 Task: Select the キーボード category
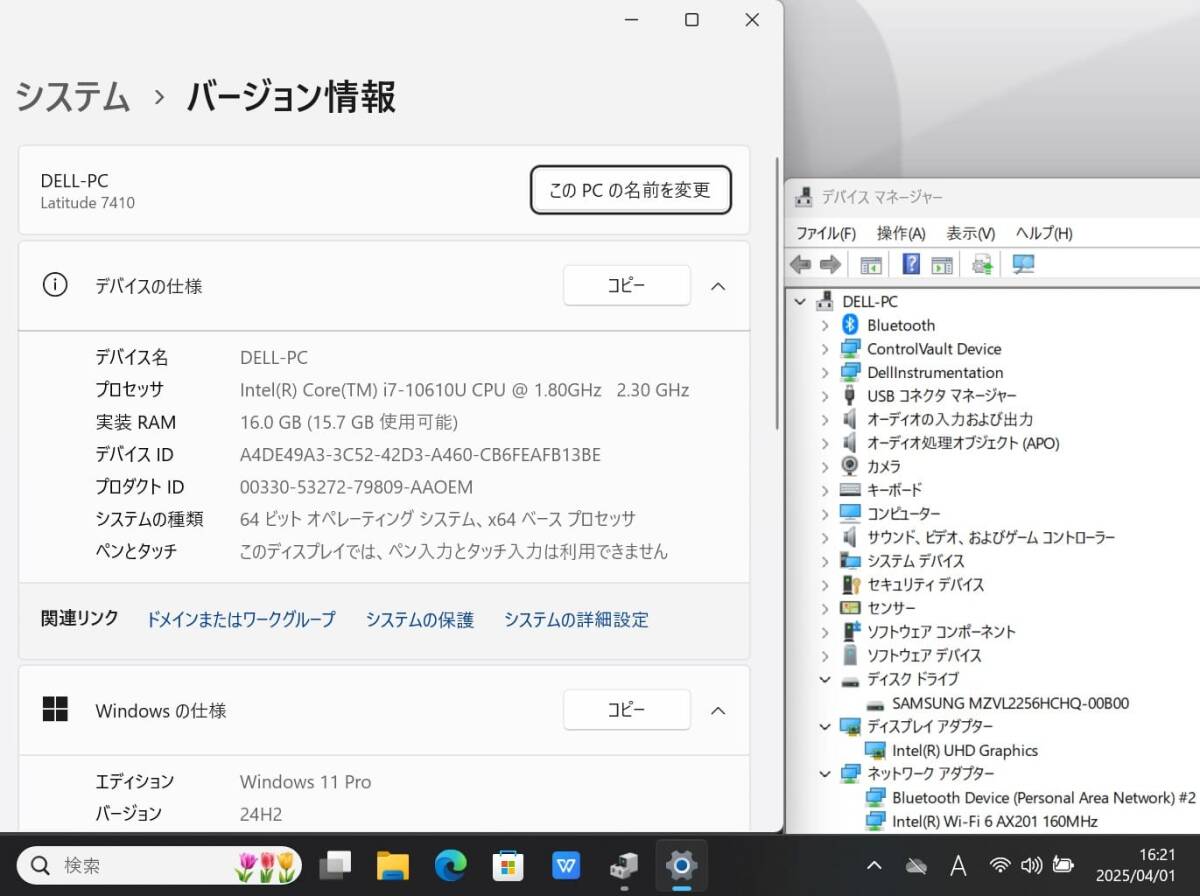[x=895, y=490]
